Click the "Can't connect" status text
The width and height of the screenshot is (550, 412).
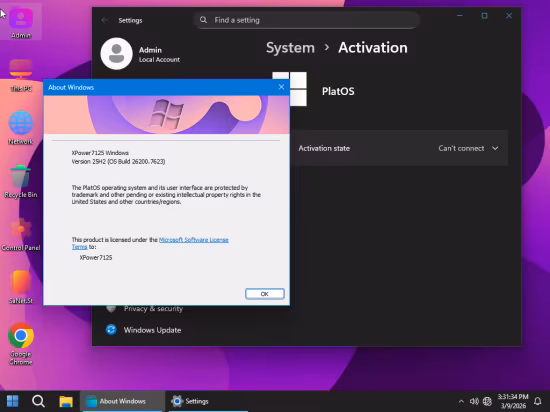click(461, 148)
